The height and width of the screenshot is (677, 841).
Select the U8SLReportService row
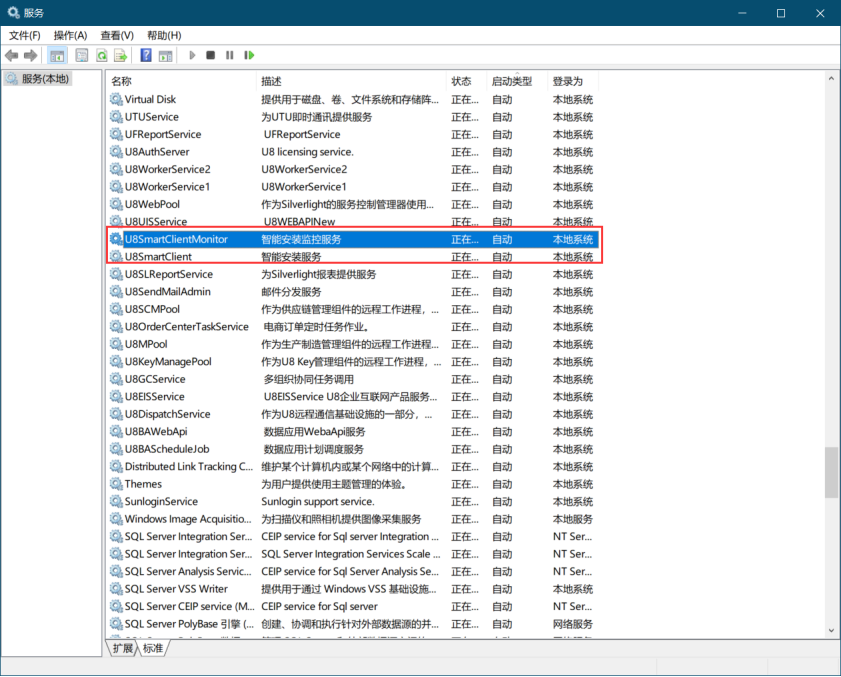(x=353, y=274)
